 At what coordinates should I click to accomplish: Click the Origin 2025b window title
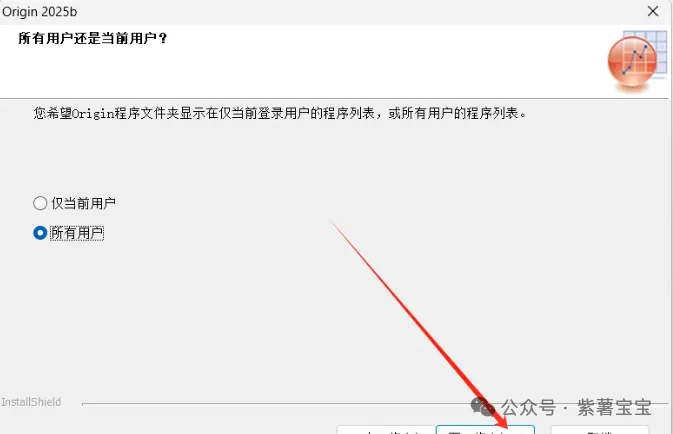coord(39,12)
